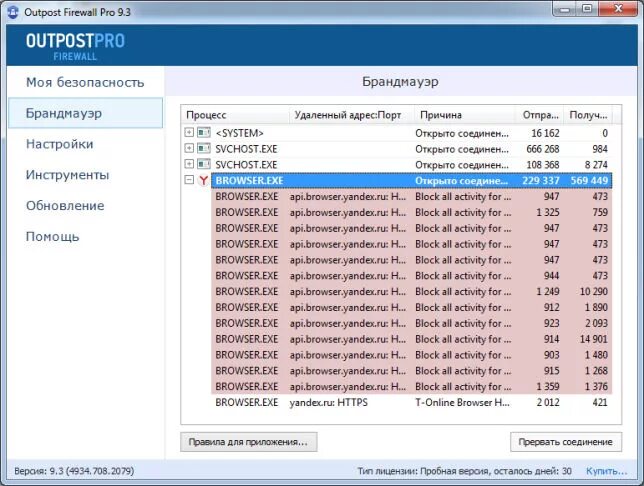Sort by the Удаленный адрес:Порт column header

click(352, 115)
